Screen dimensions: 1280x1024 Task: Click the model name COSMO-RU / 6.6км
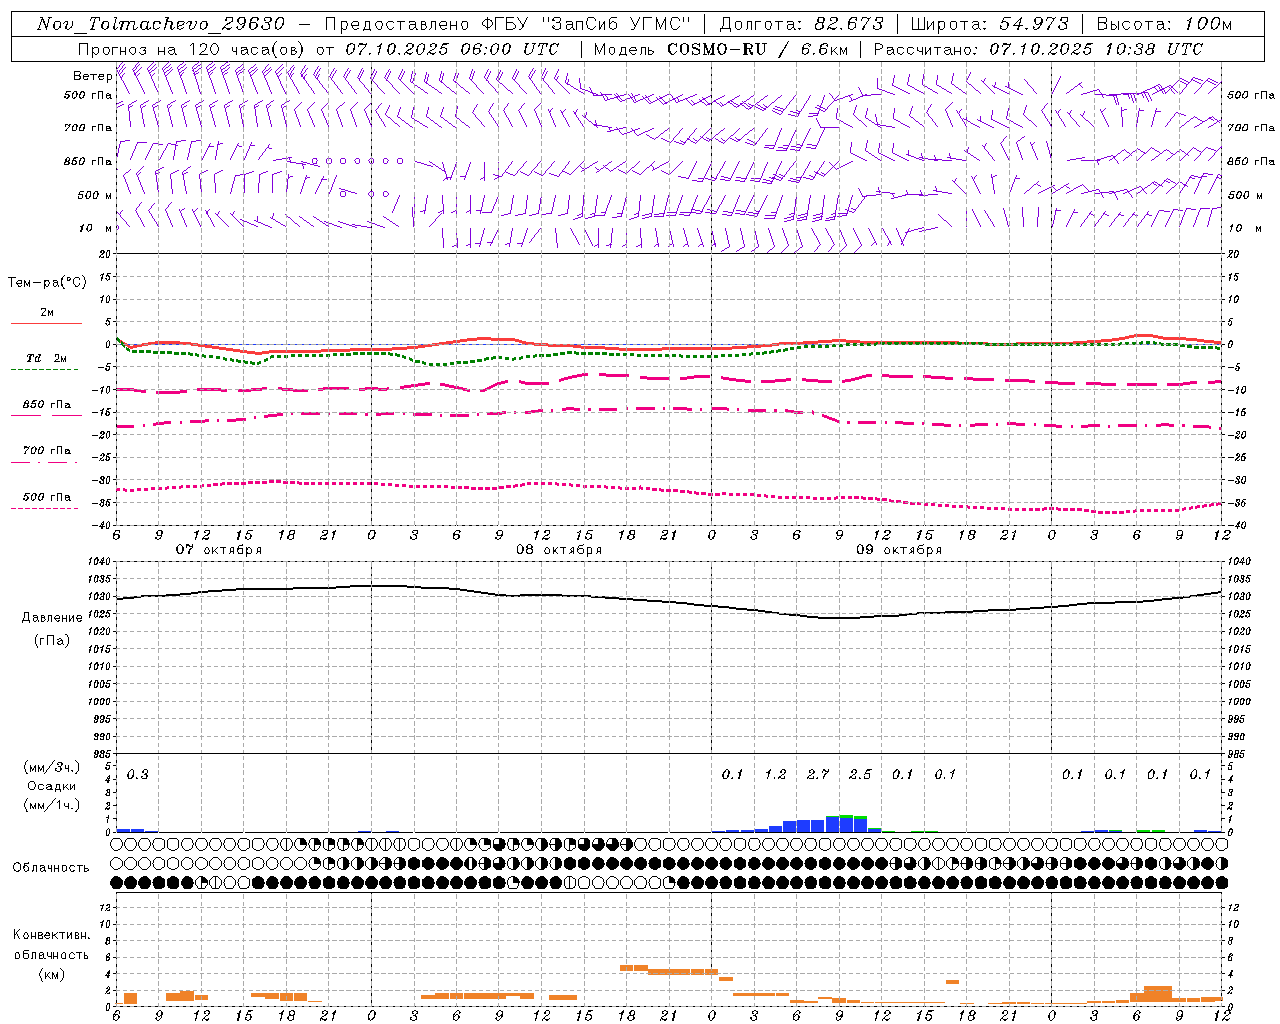pos(757,49)
